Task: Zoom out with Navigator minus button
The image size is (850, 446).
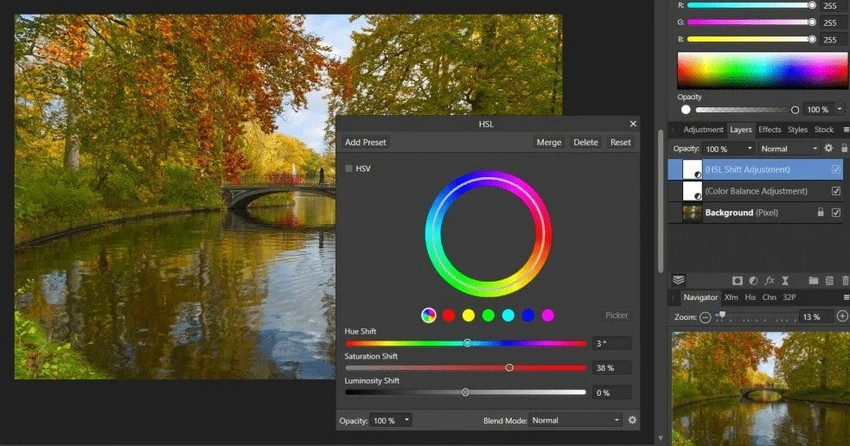Action: click(705, 317)
